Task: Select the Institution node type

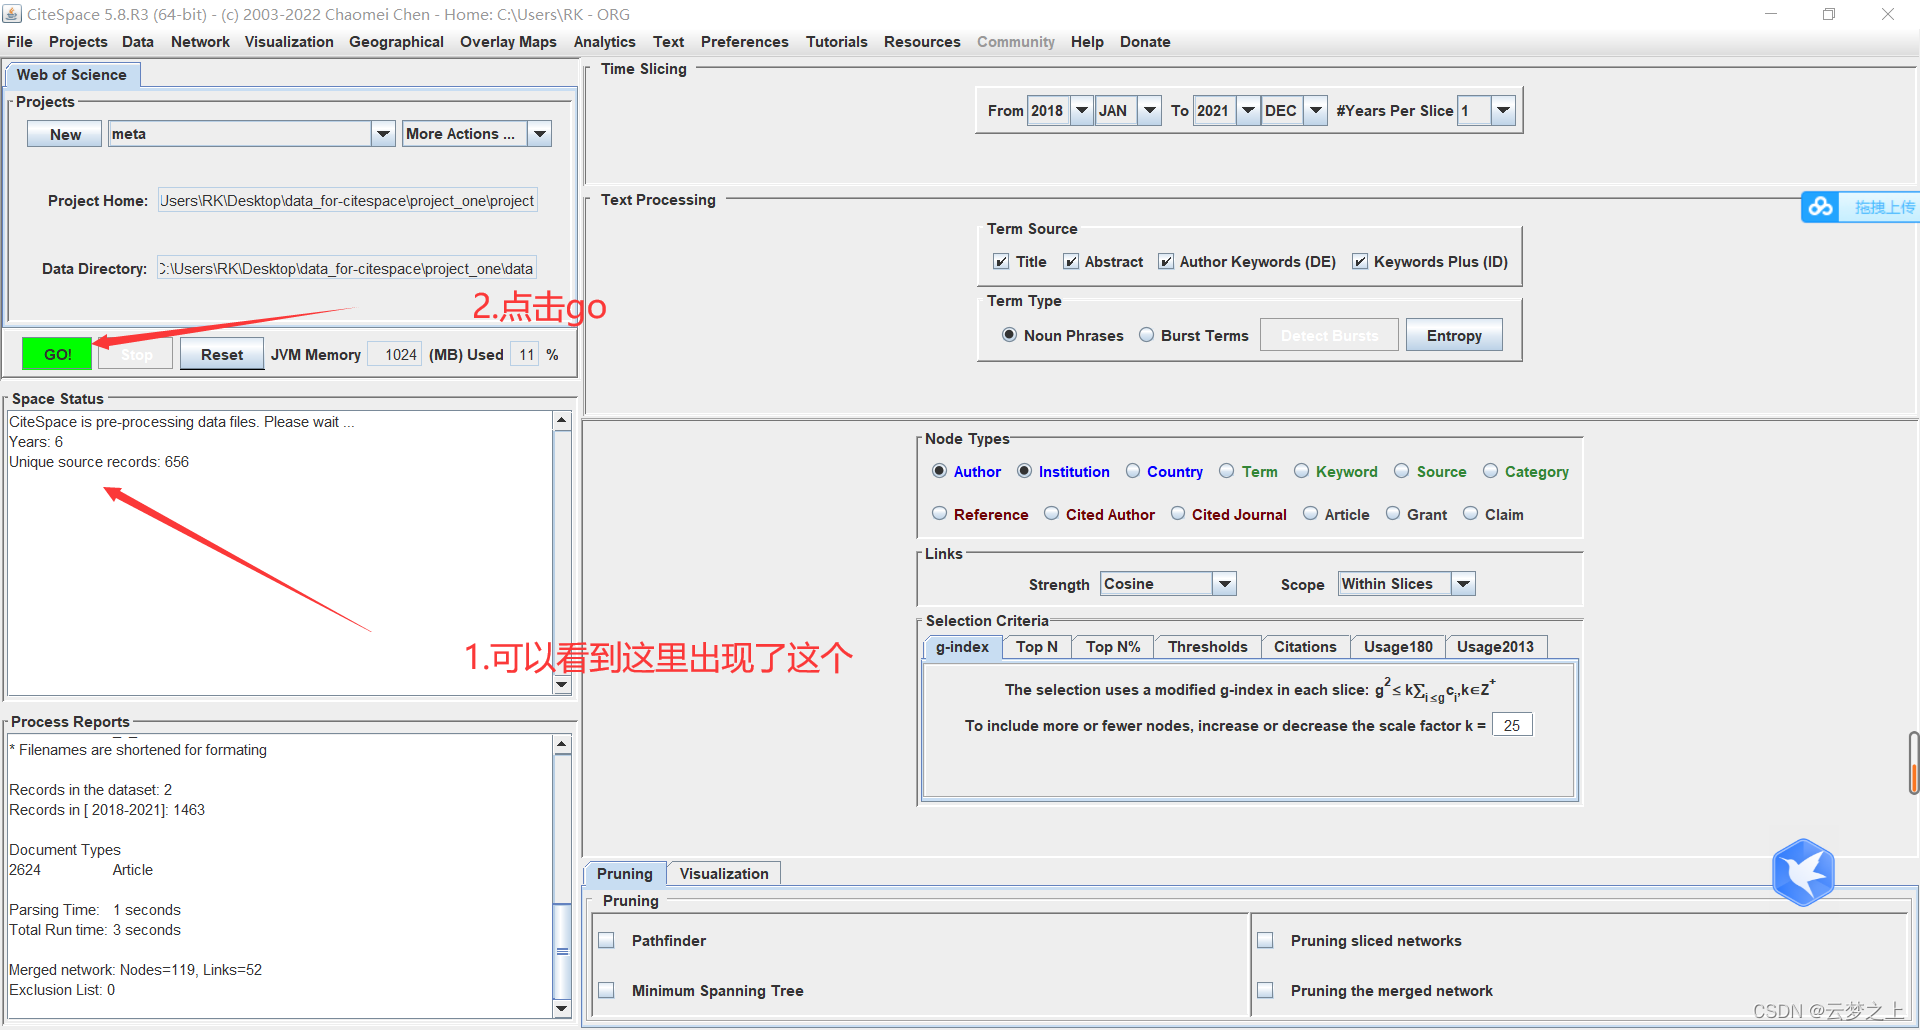Action: click(x=1024, y=471)
